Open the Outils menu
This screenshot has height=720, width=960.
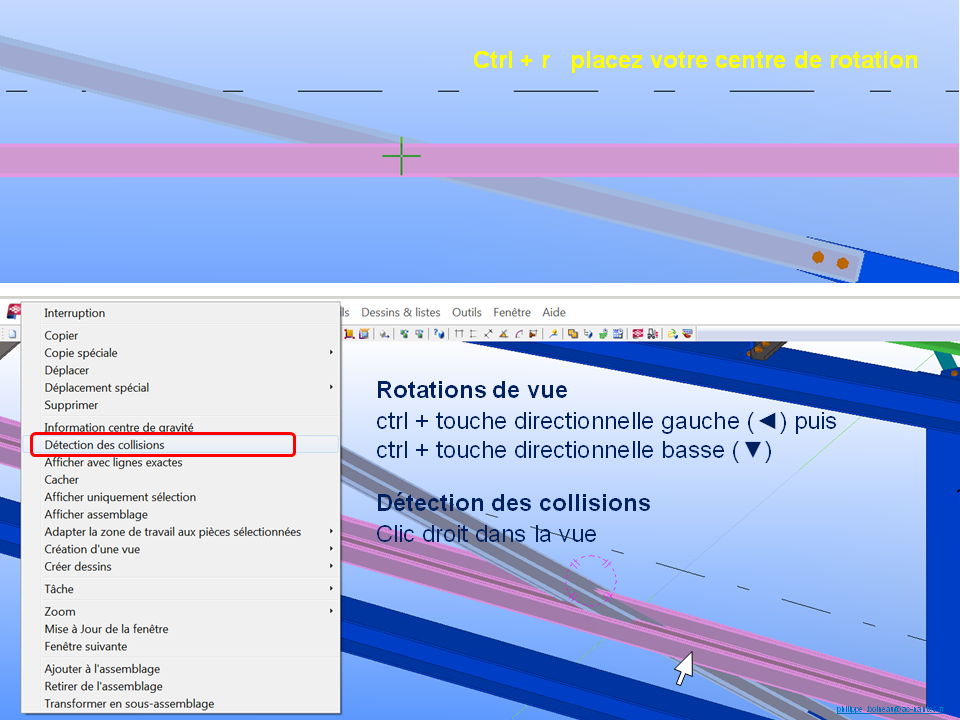(467, 312)
